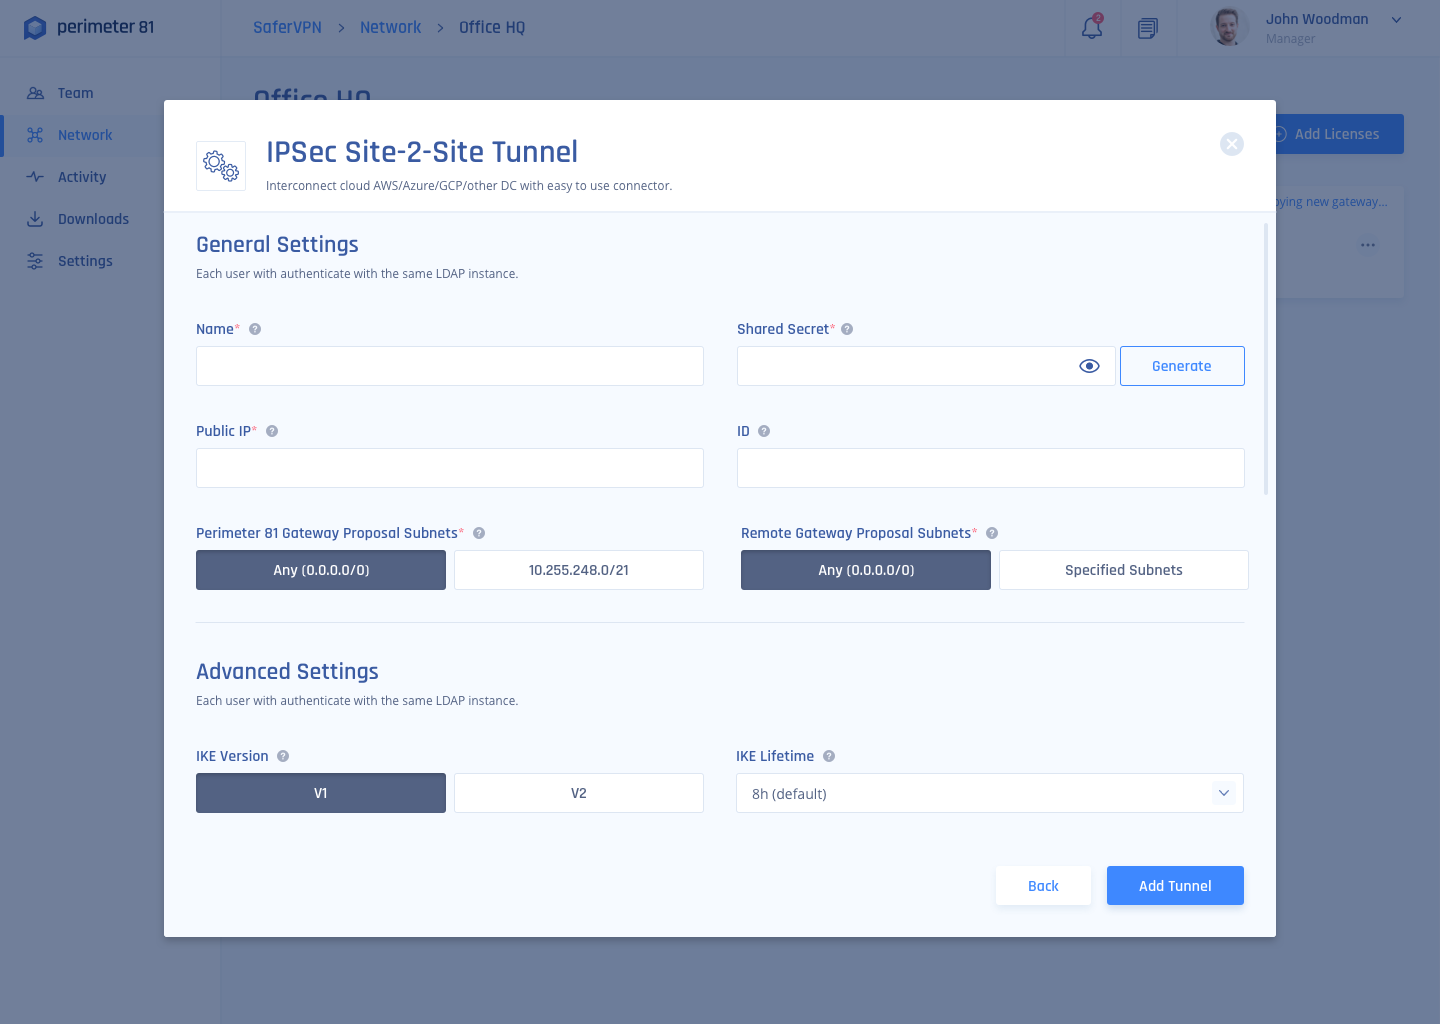Go to SaferVPN breadcrumb link
The image size is (1440, 1024).
(287, 28)
